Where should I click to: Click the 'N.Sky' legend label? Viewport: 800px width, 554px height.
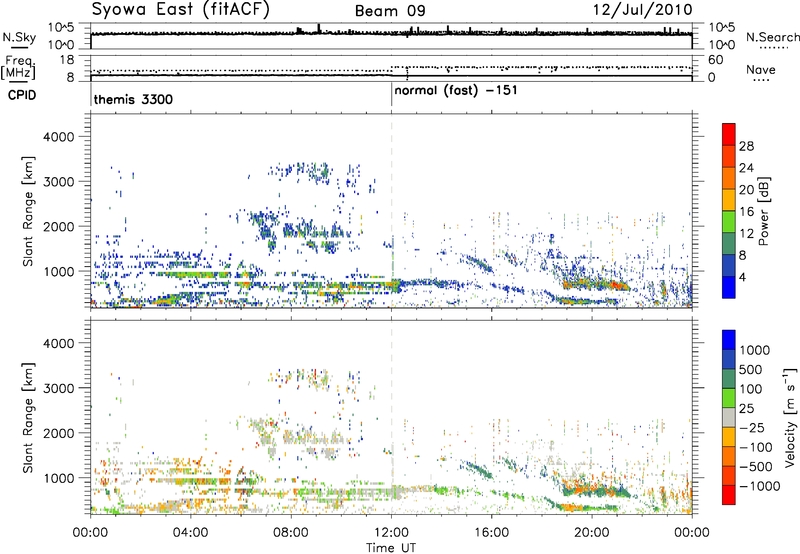(x=19, y=37)
